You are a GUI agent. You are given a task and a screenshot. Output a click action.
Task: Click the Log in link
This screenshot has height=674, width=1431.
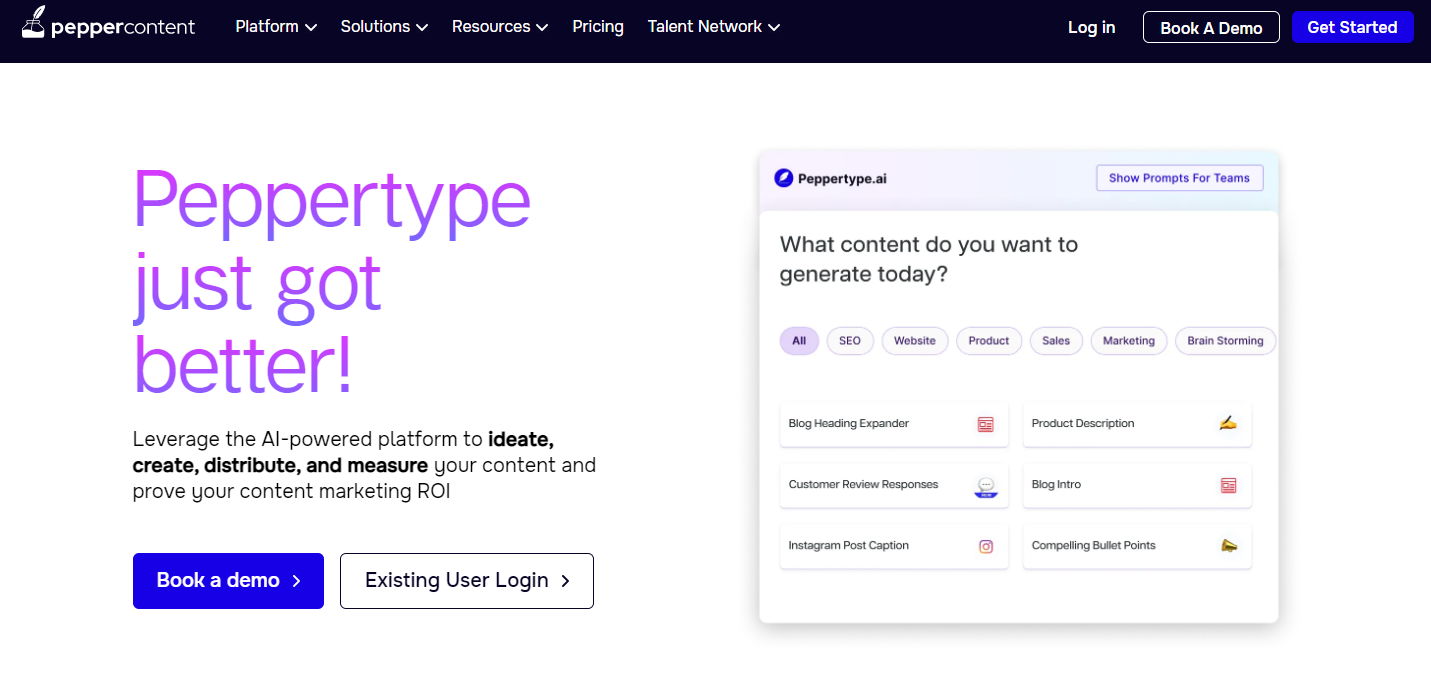tap(1091, 27)
